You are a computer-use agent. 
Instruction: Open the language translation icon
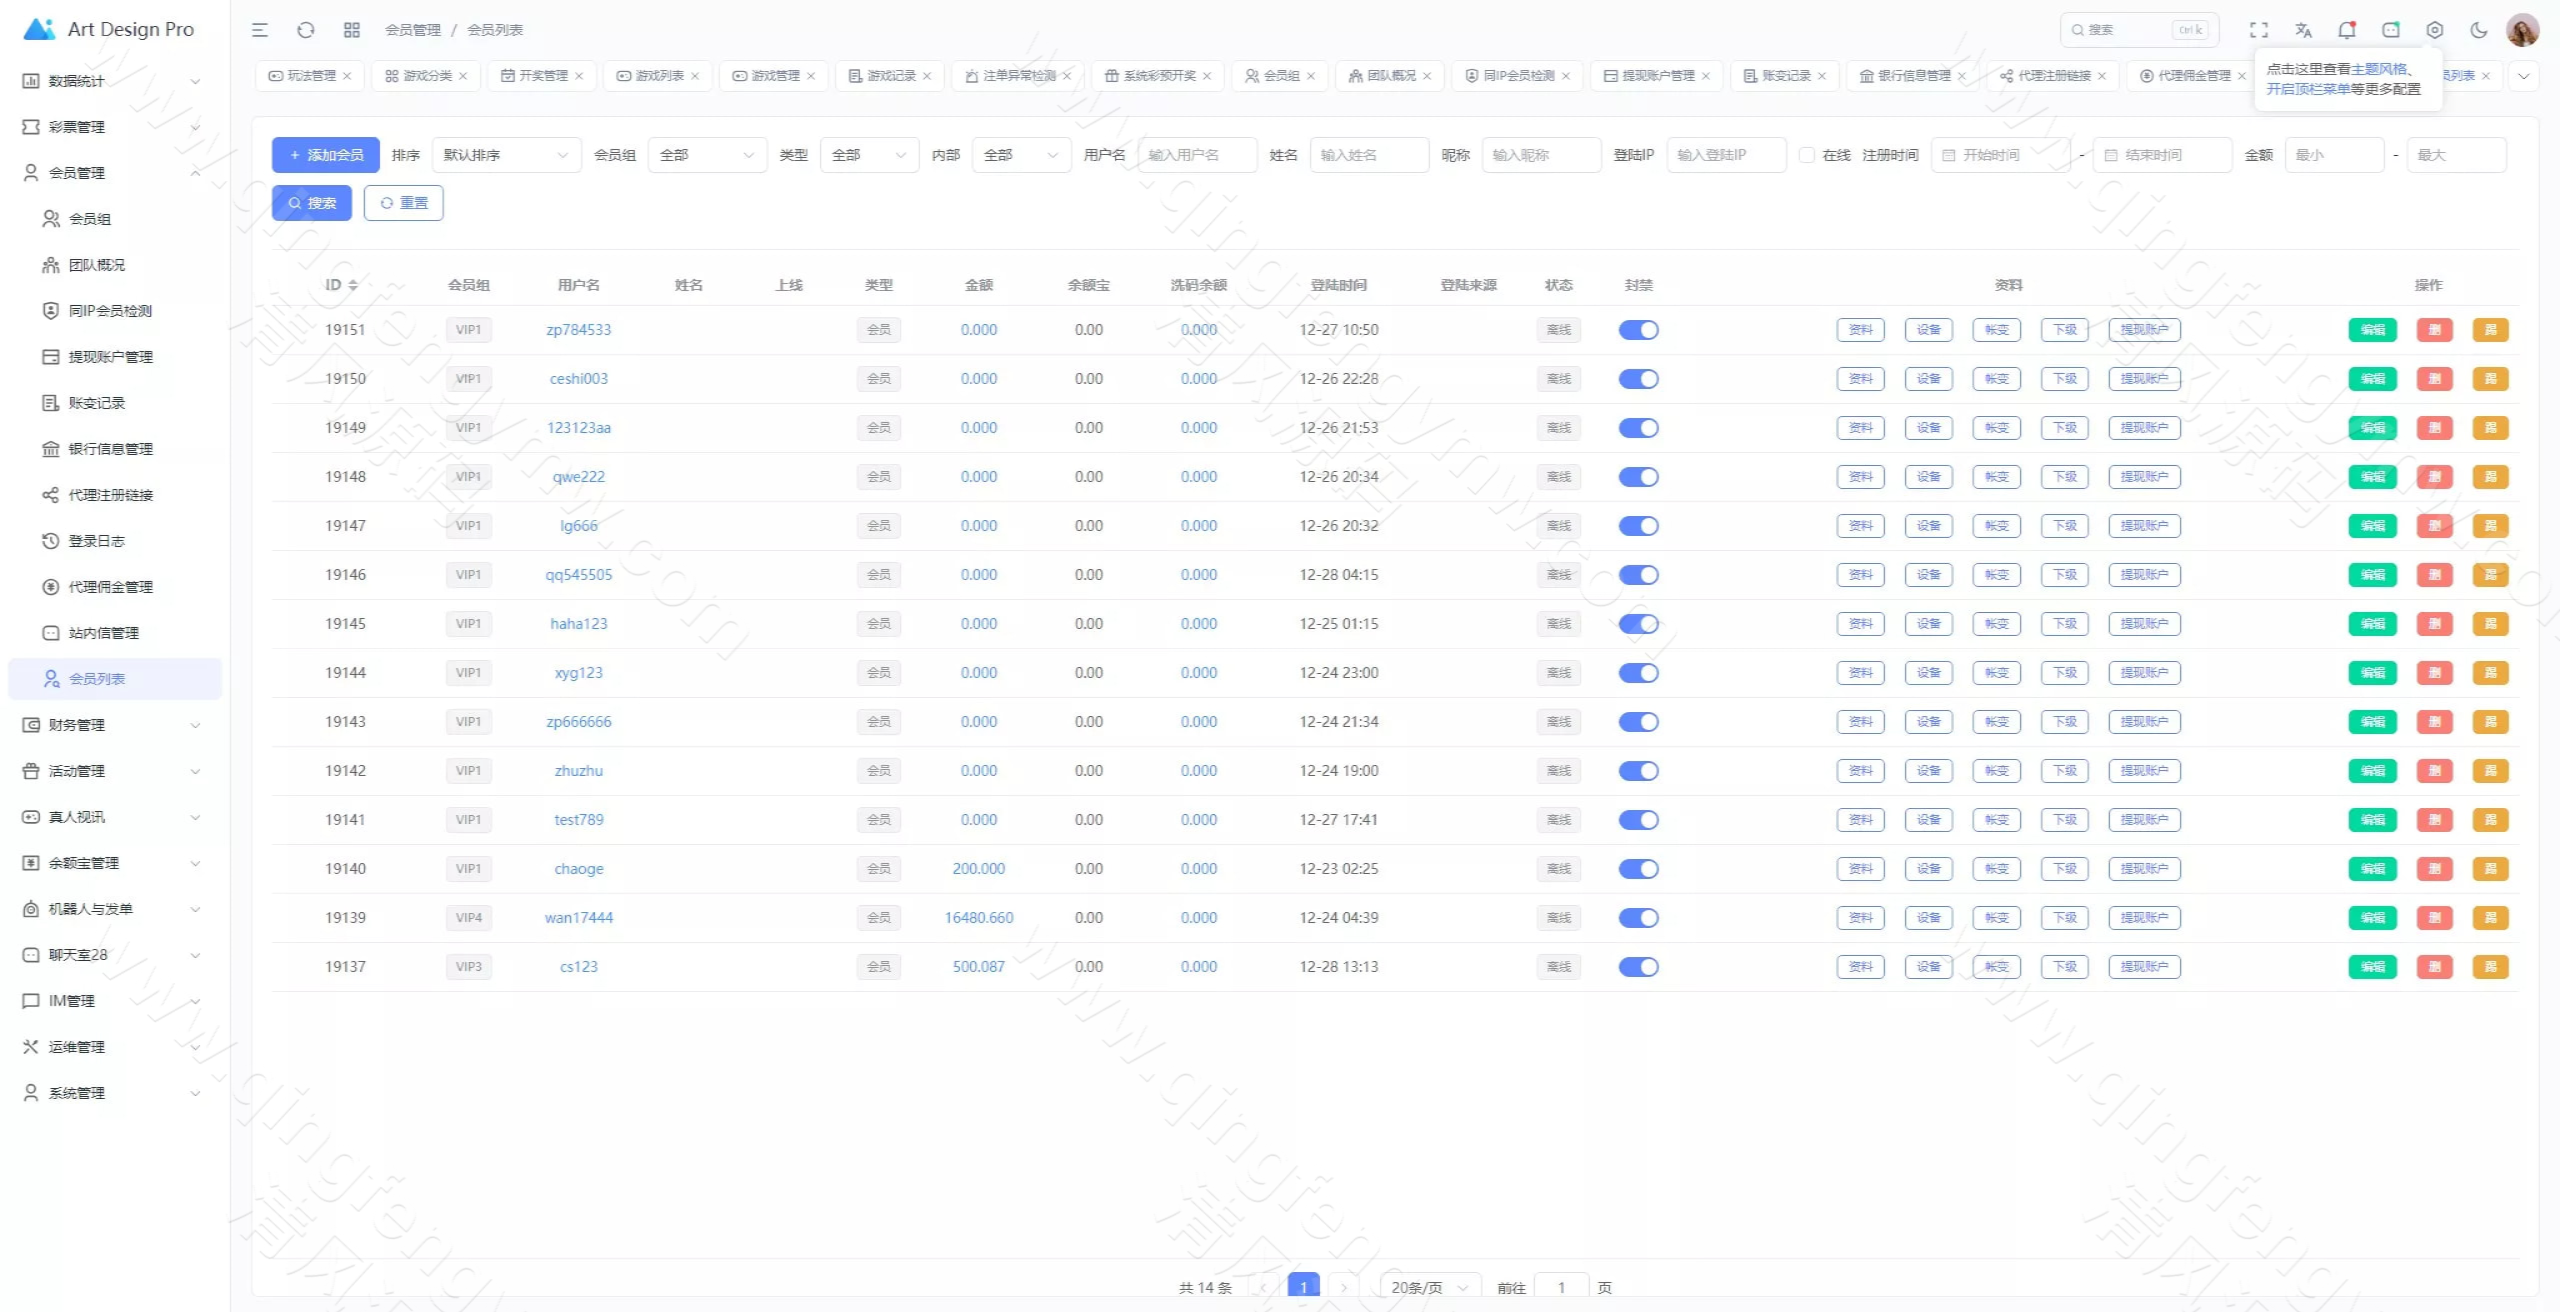point(2303,30)
